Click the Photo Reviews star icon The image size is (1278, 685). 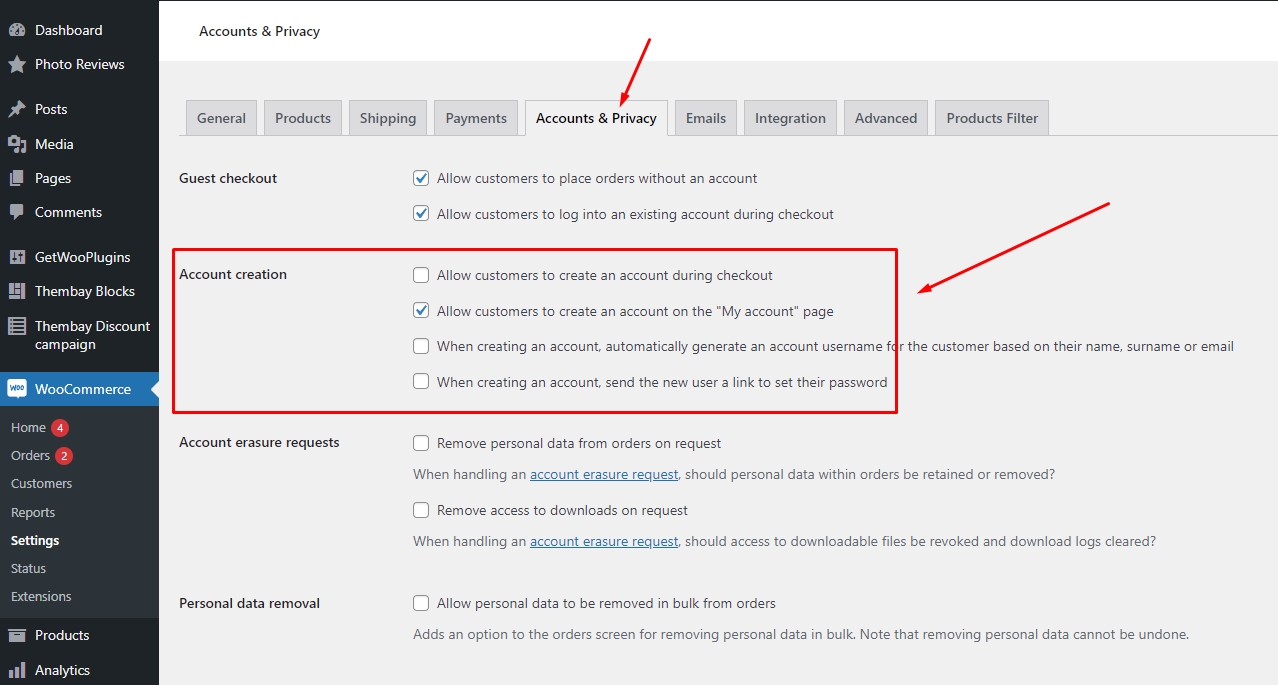click(17, 65)
